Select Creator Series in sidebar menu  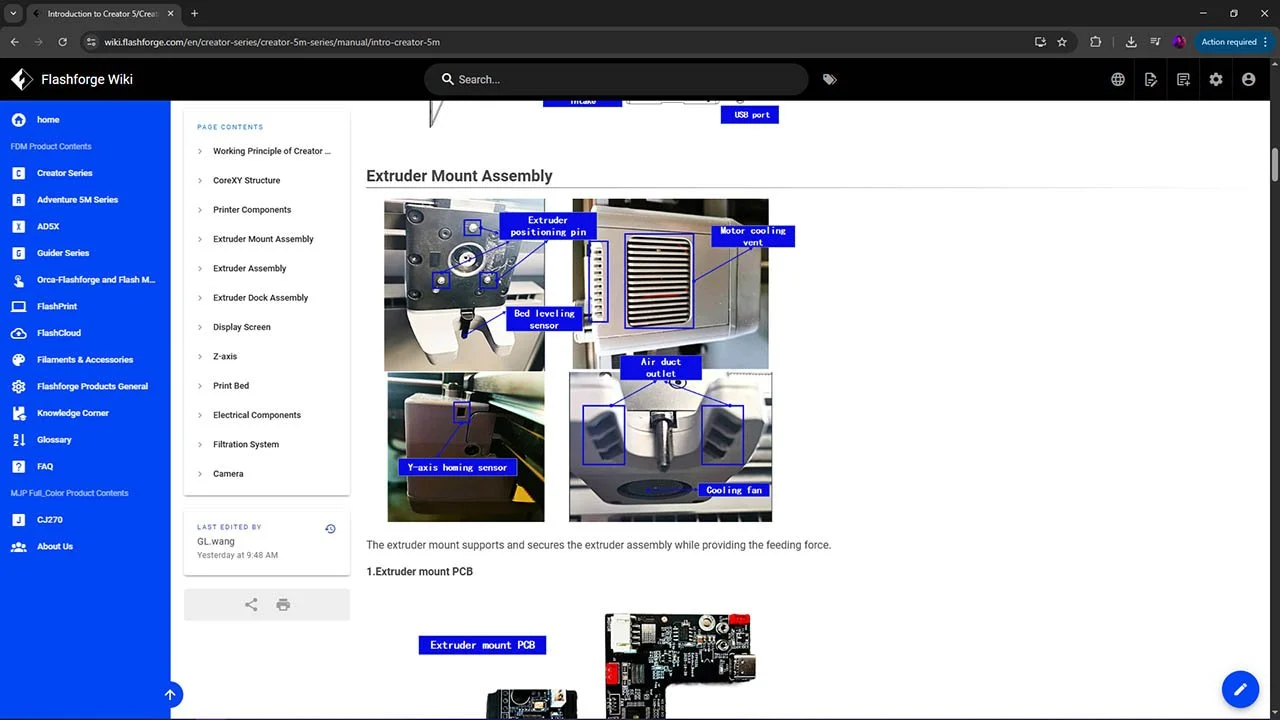[x=65, y=173]
